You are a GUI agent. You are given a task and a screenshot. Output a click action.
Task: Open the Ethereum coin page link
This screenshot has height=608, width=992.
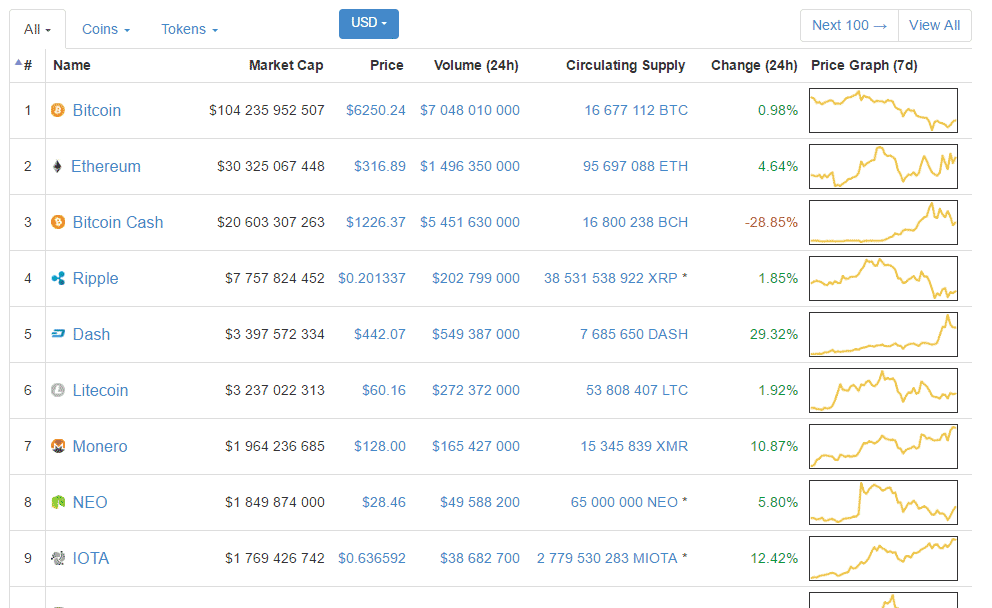pos(106,166)
